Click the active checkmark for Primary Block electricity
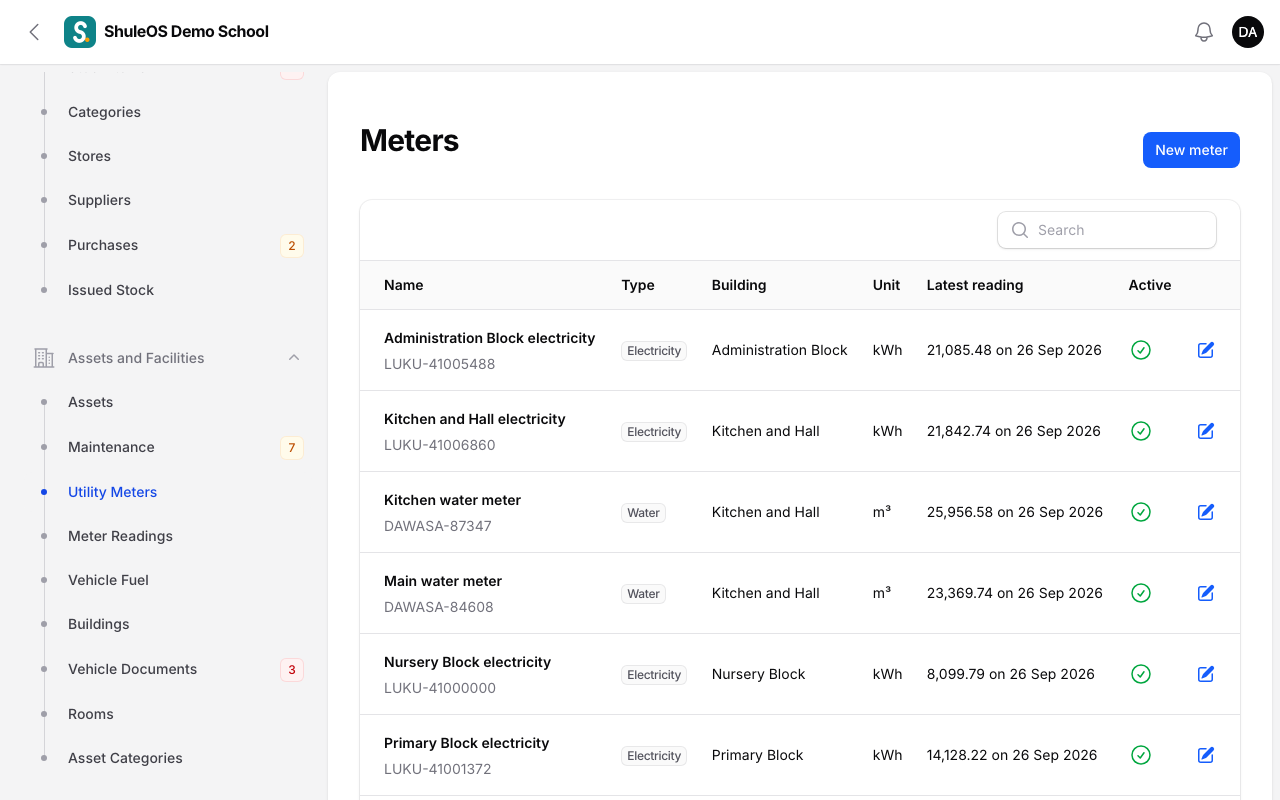 [1141, 755]
